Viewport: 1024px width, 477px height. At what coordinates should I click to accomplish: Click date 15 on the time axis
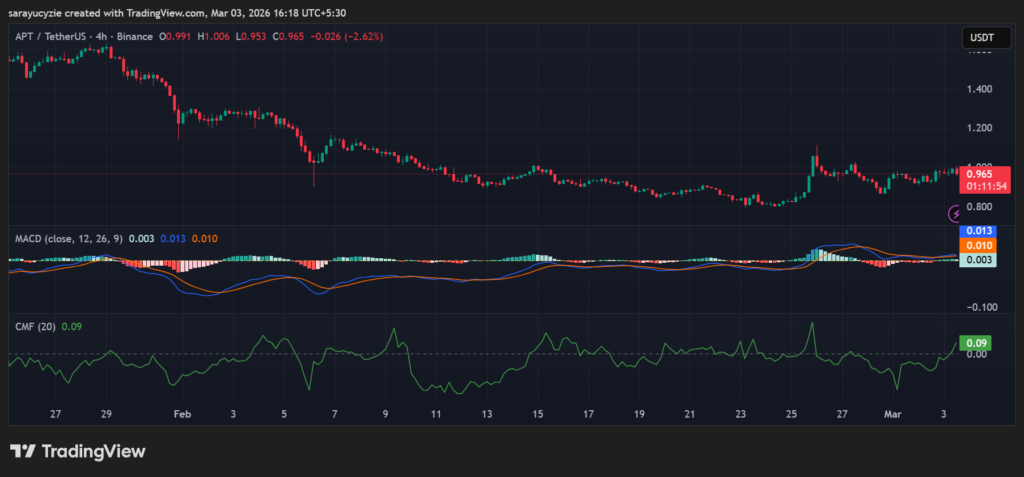coord(537,413)
